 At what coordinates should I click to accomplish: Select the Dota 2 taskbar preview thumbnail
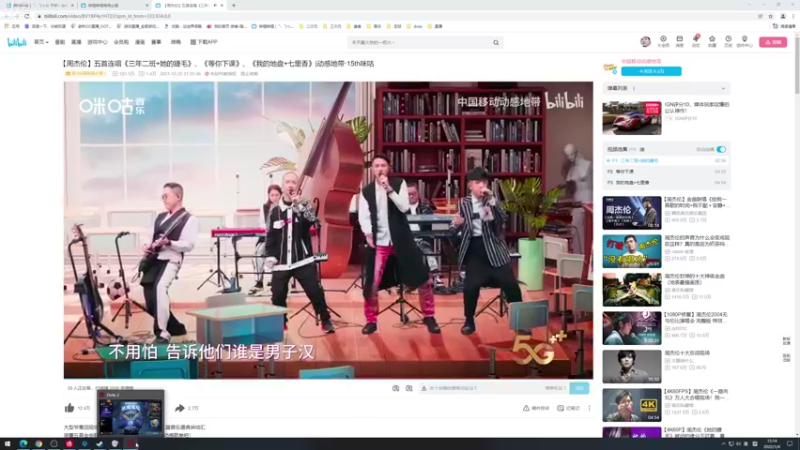[131, 414]
